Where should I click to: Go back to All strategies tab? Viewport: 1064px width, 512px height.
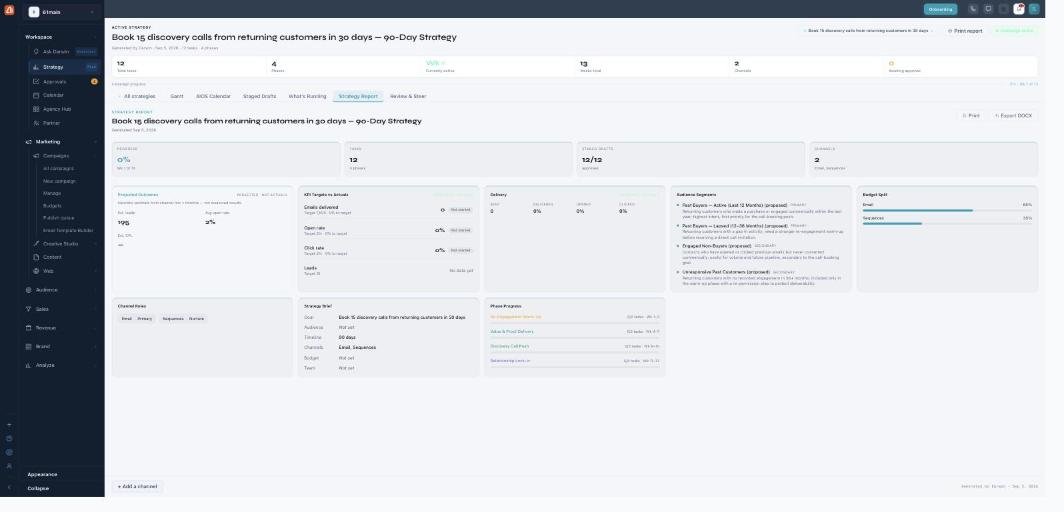[137, 96]
